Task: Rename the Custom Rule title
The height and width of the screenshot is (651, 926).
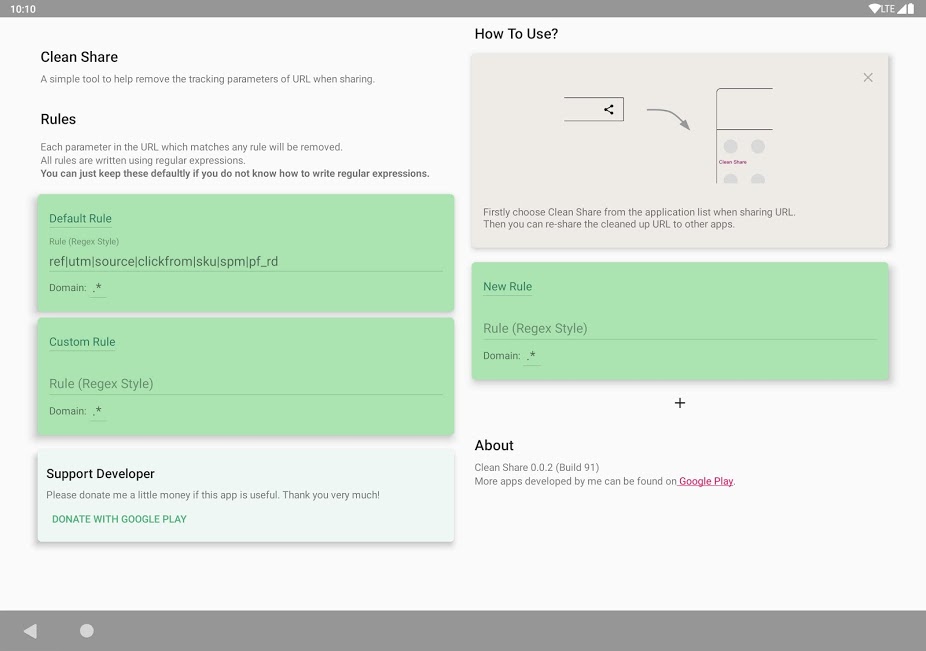Action: pos(82,342)
